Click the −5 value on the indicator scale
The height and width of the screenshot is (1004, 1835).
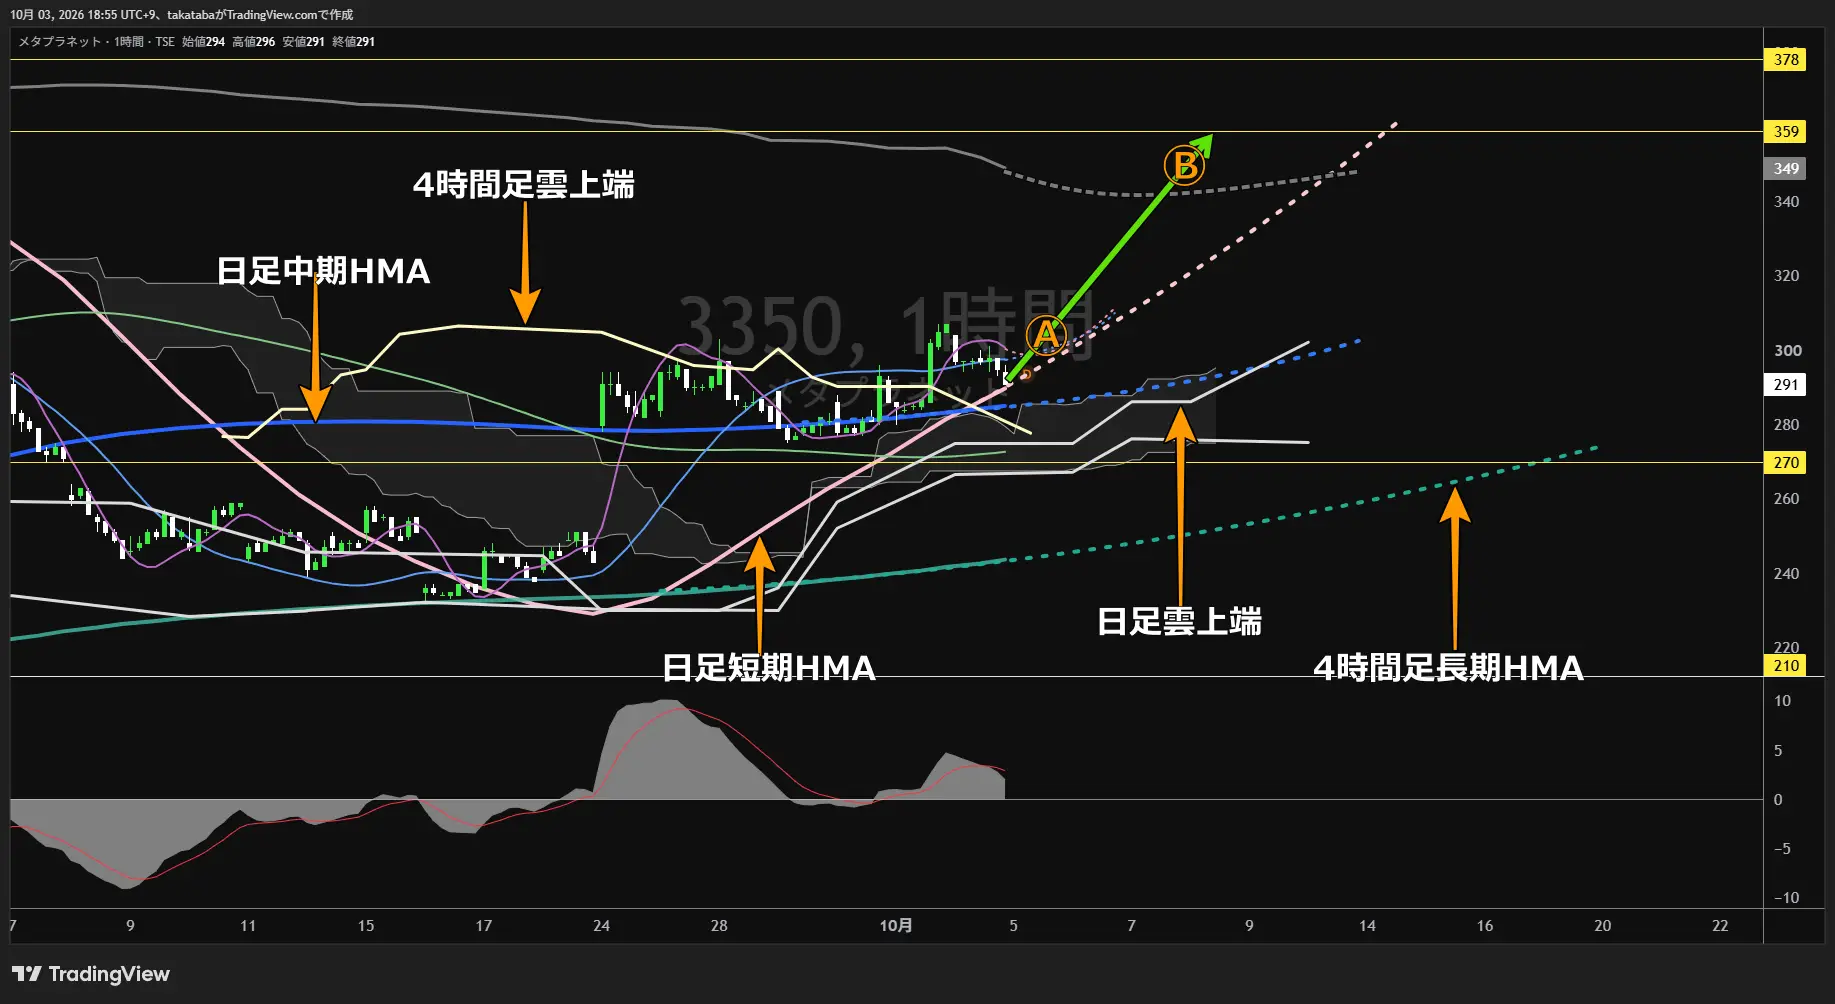(1782, 849)
